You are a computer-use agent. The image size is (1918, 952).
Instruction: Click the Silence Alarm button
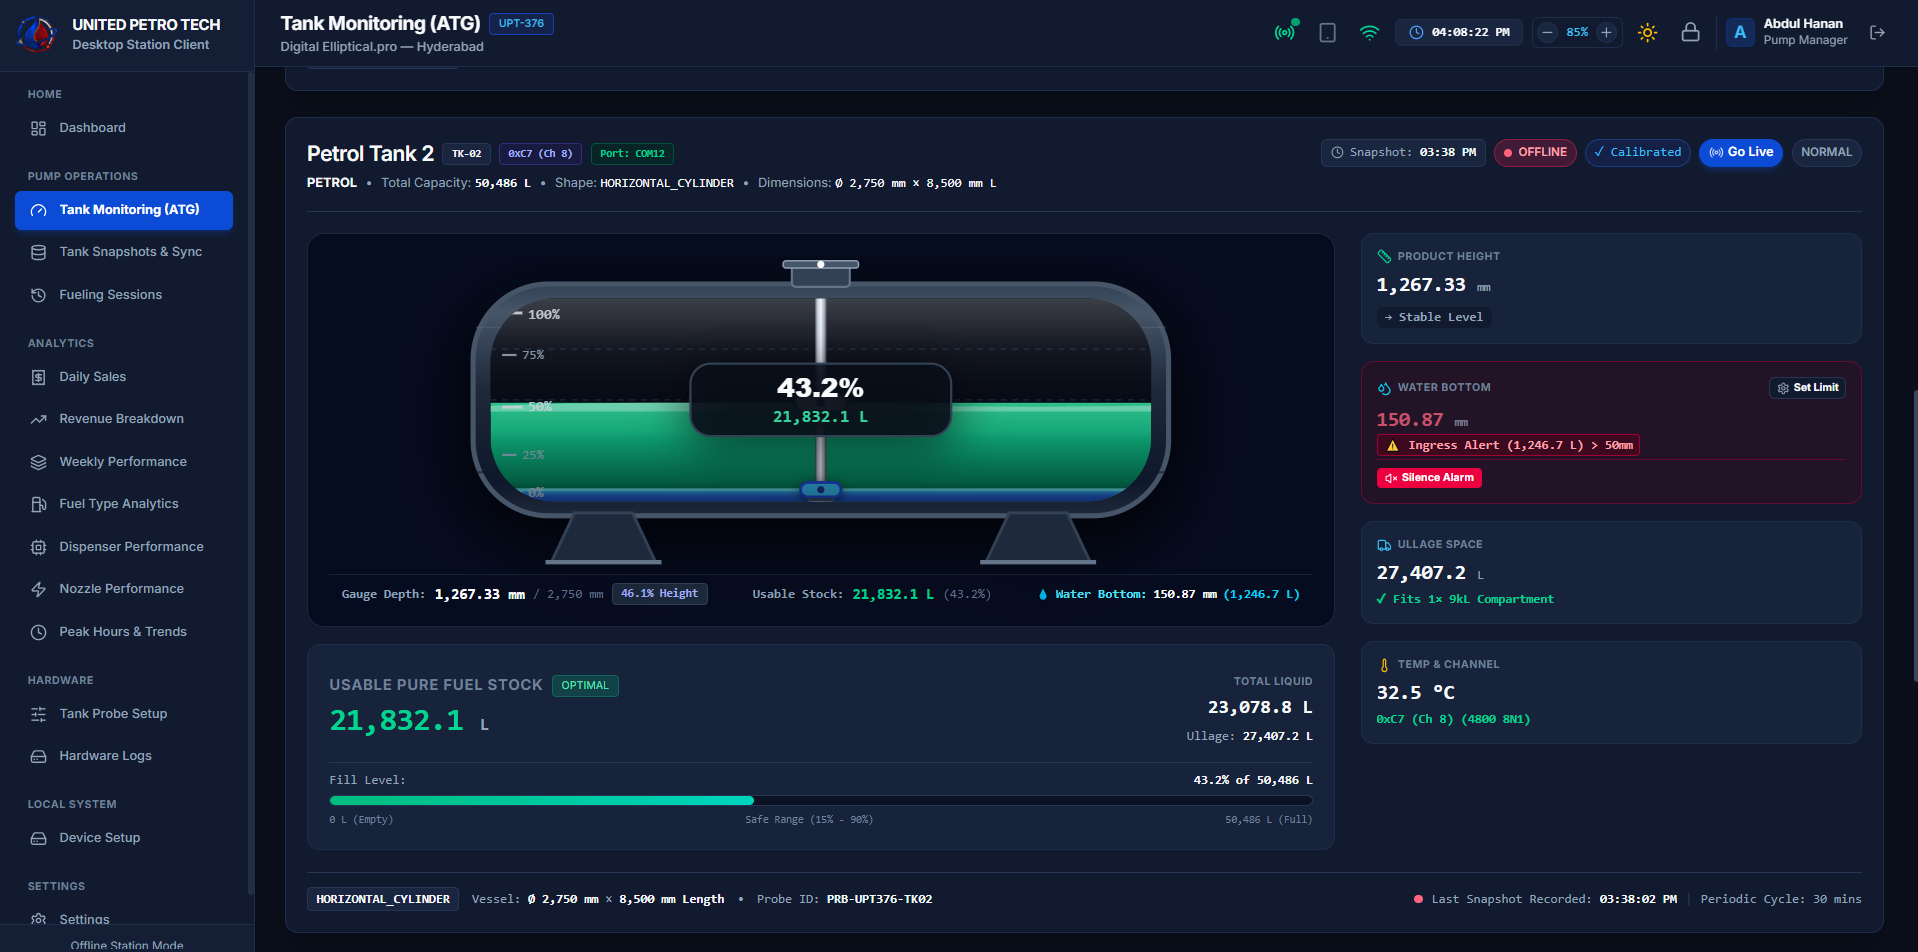[x=1429, y=478]
